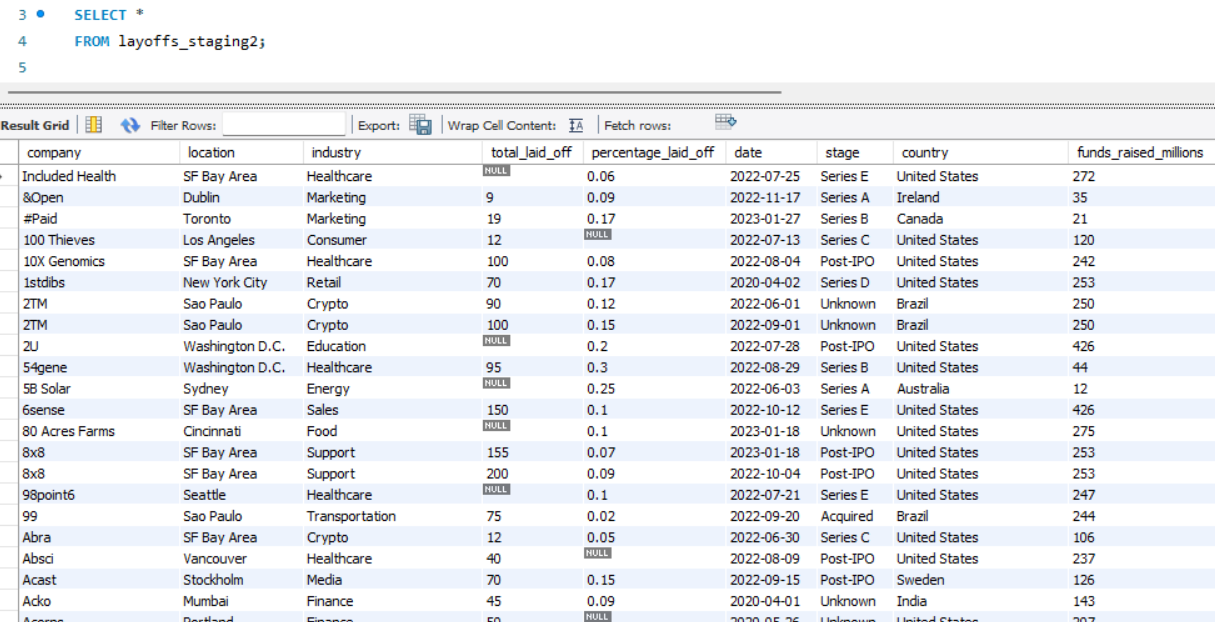Click the 'Energy' industry cell
1215x622 pixels.
(392, 389)
